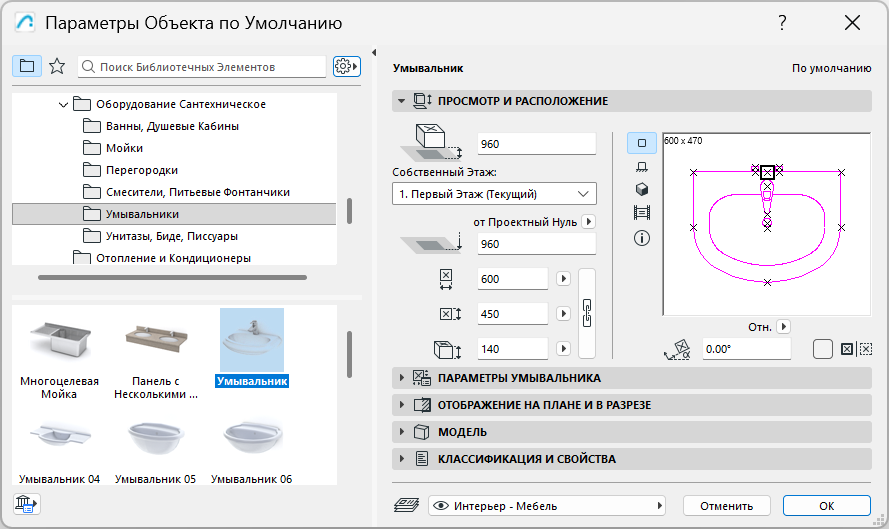This screenshot has height=529, width=889.
Task: Open library settings gear menu
Action: click(346, 66)
